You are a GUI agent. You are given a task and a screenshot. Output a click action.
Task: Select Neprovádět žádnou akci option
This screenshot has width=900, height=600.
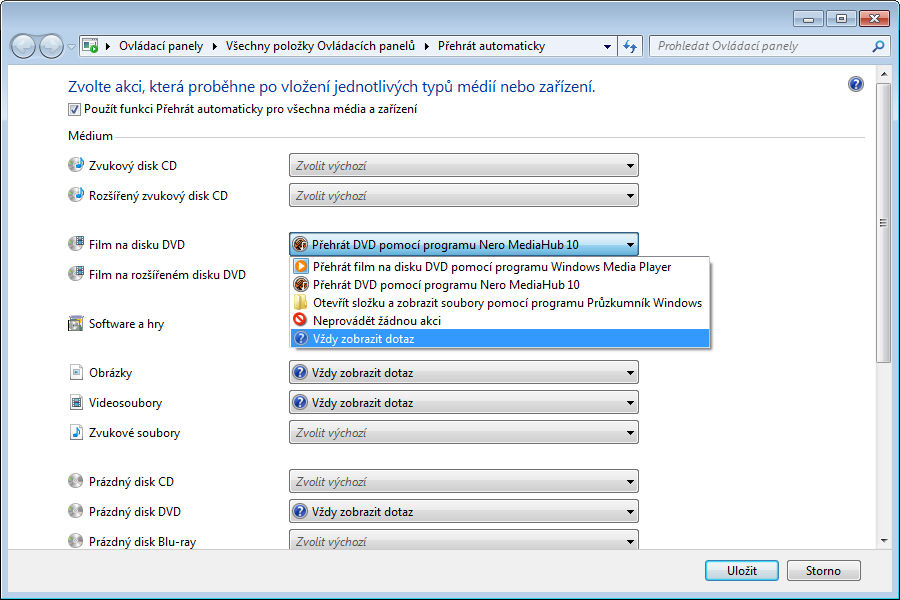coord(376,321)
